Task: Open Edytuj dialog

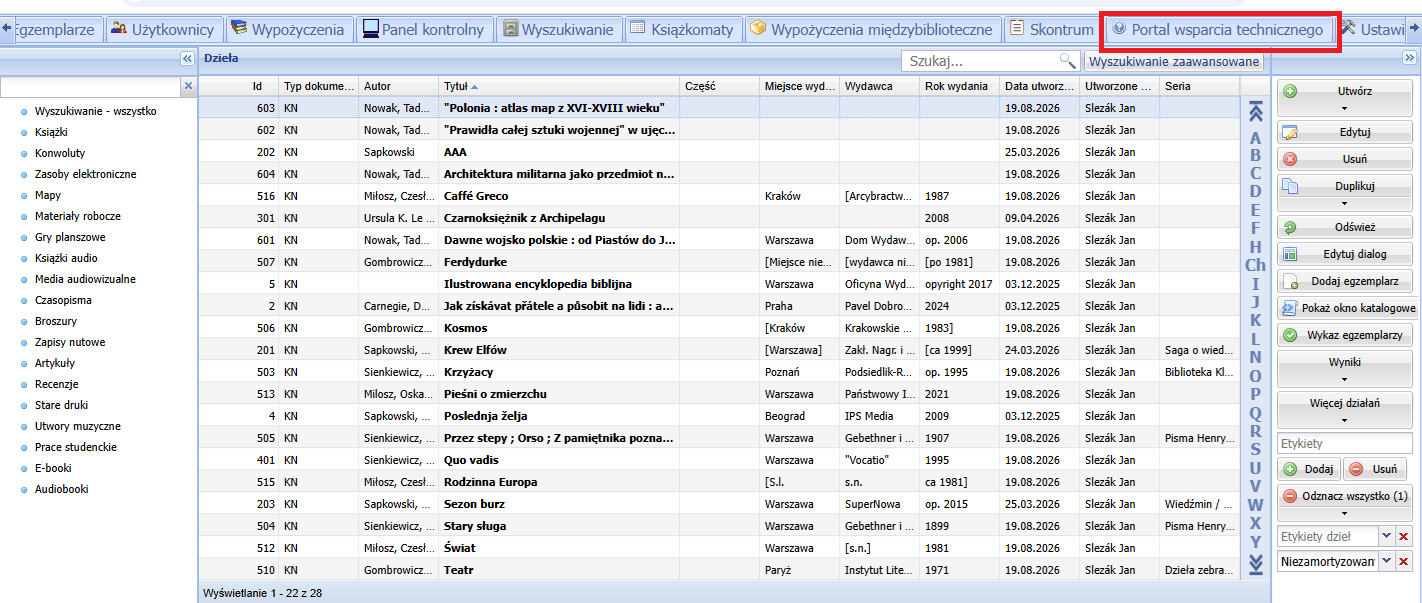Action: point(1345,254)
